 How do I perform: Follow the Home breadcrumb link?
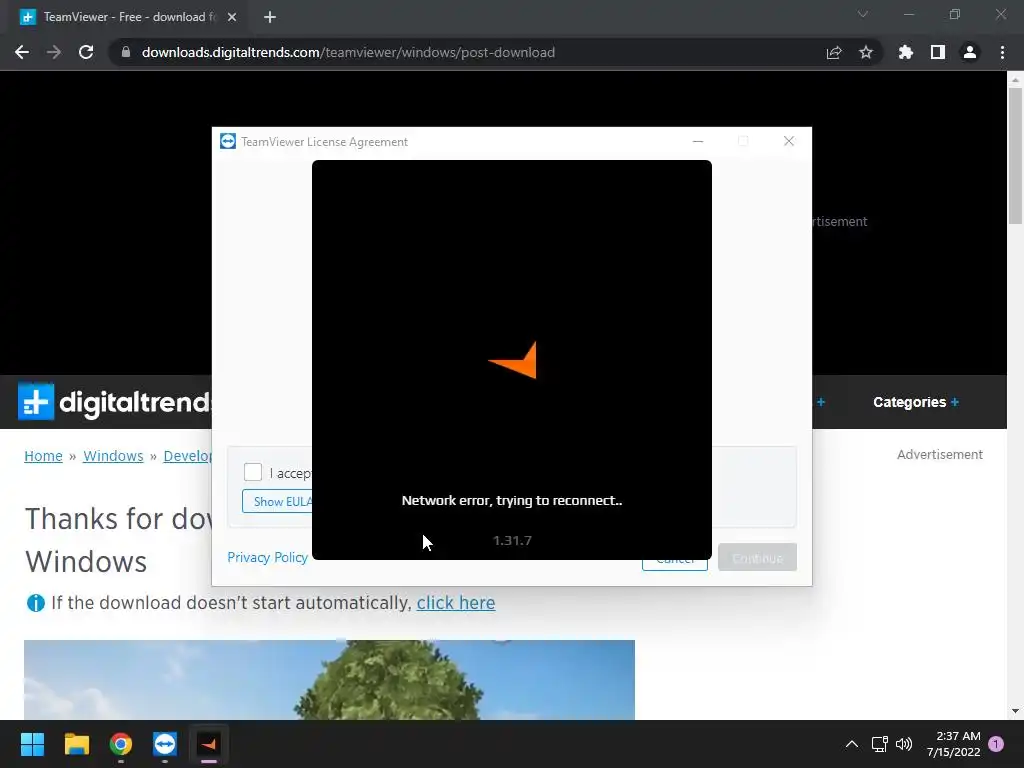tap(43, 456)
